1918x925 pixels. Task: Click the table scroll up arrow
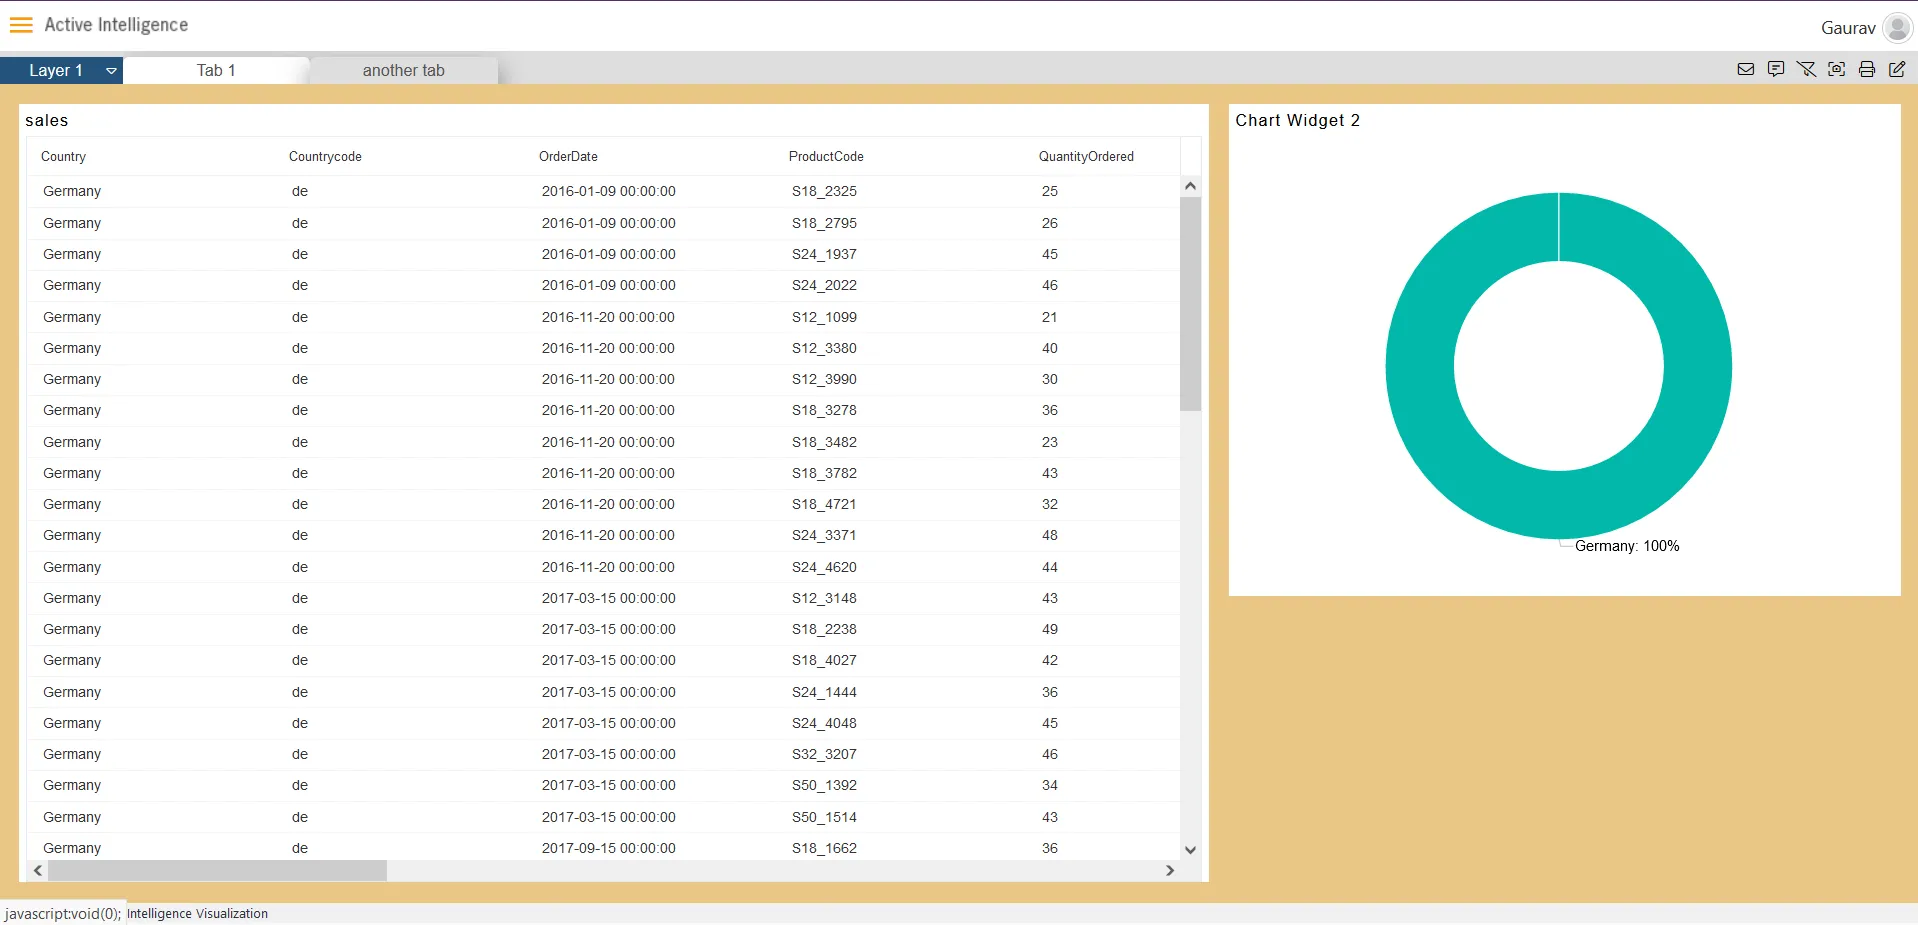coord(1190,186)
